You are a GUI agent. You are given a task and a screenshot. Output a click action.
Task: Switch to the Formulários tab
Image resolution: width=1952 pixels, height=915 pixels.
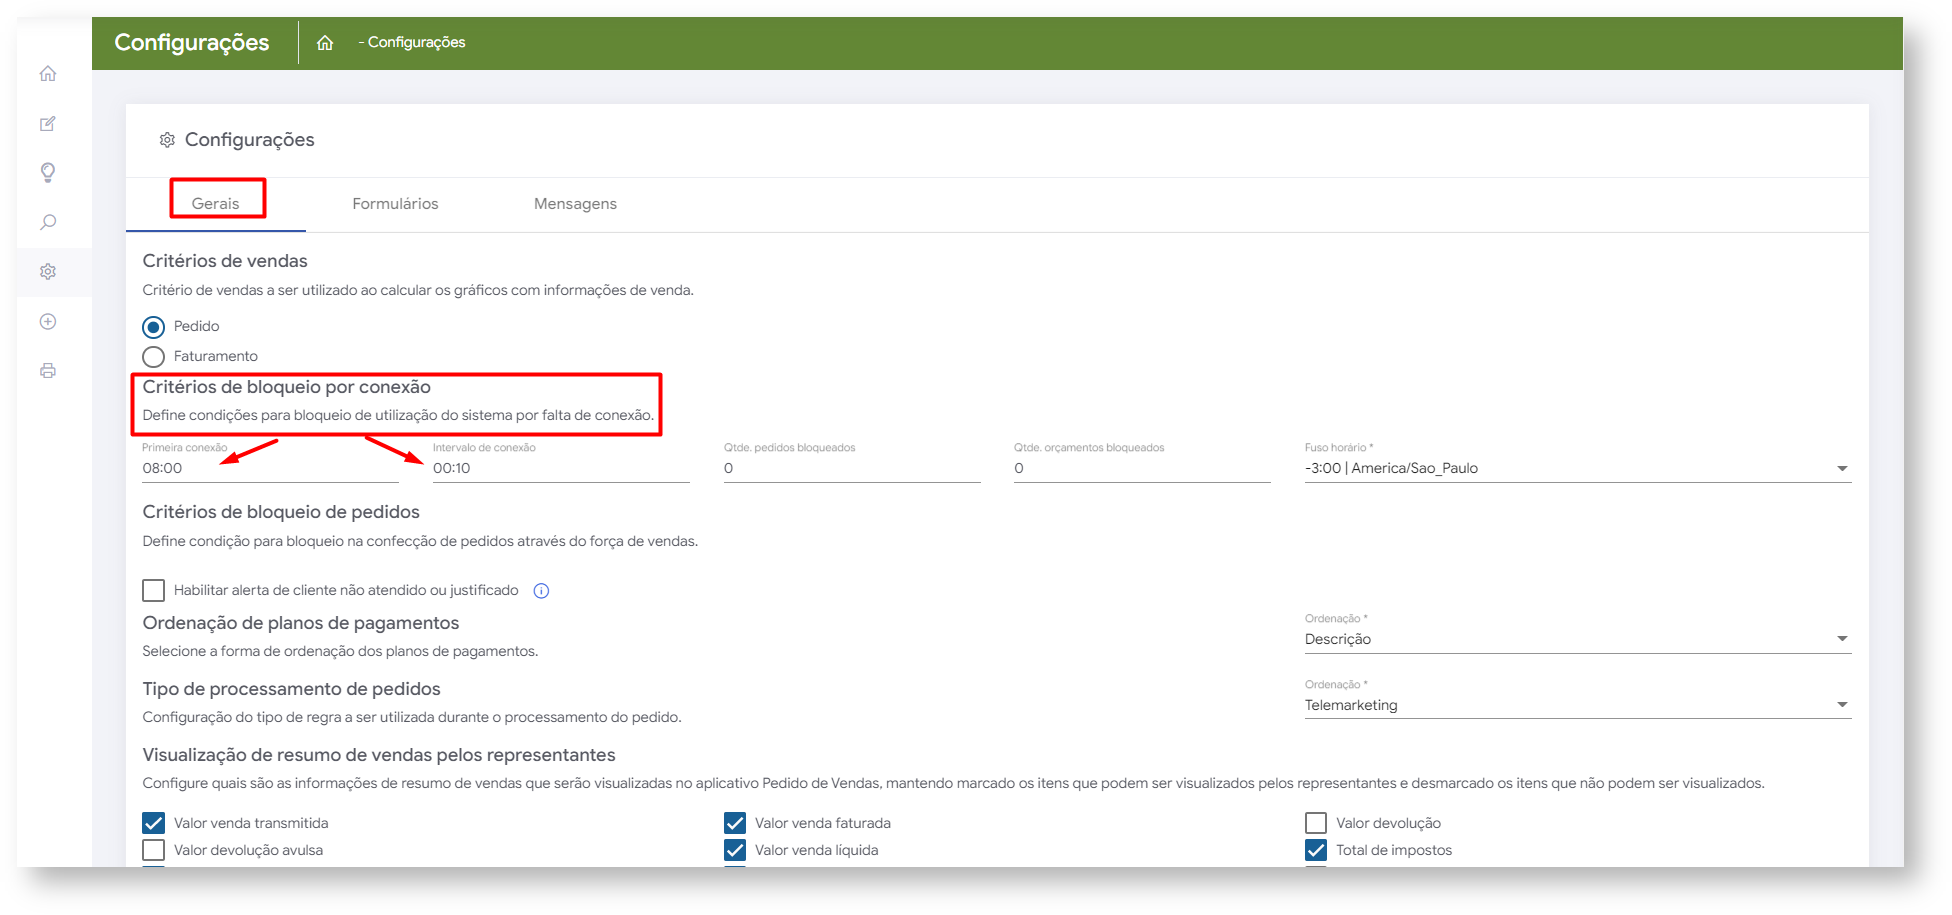tap(395, 204)
